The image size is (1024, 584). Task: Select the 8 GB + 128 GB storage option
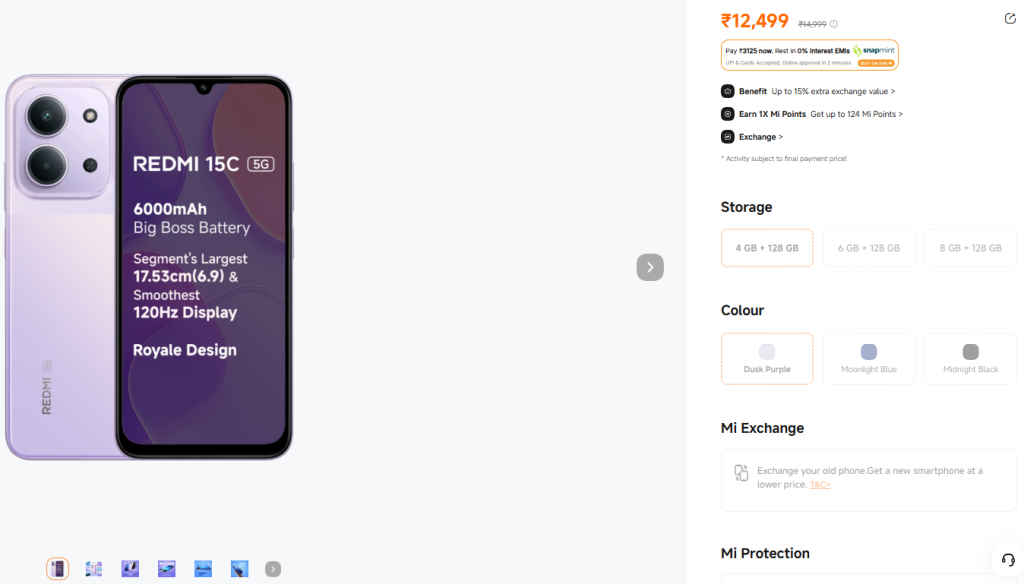coord(969,248)
